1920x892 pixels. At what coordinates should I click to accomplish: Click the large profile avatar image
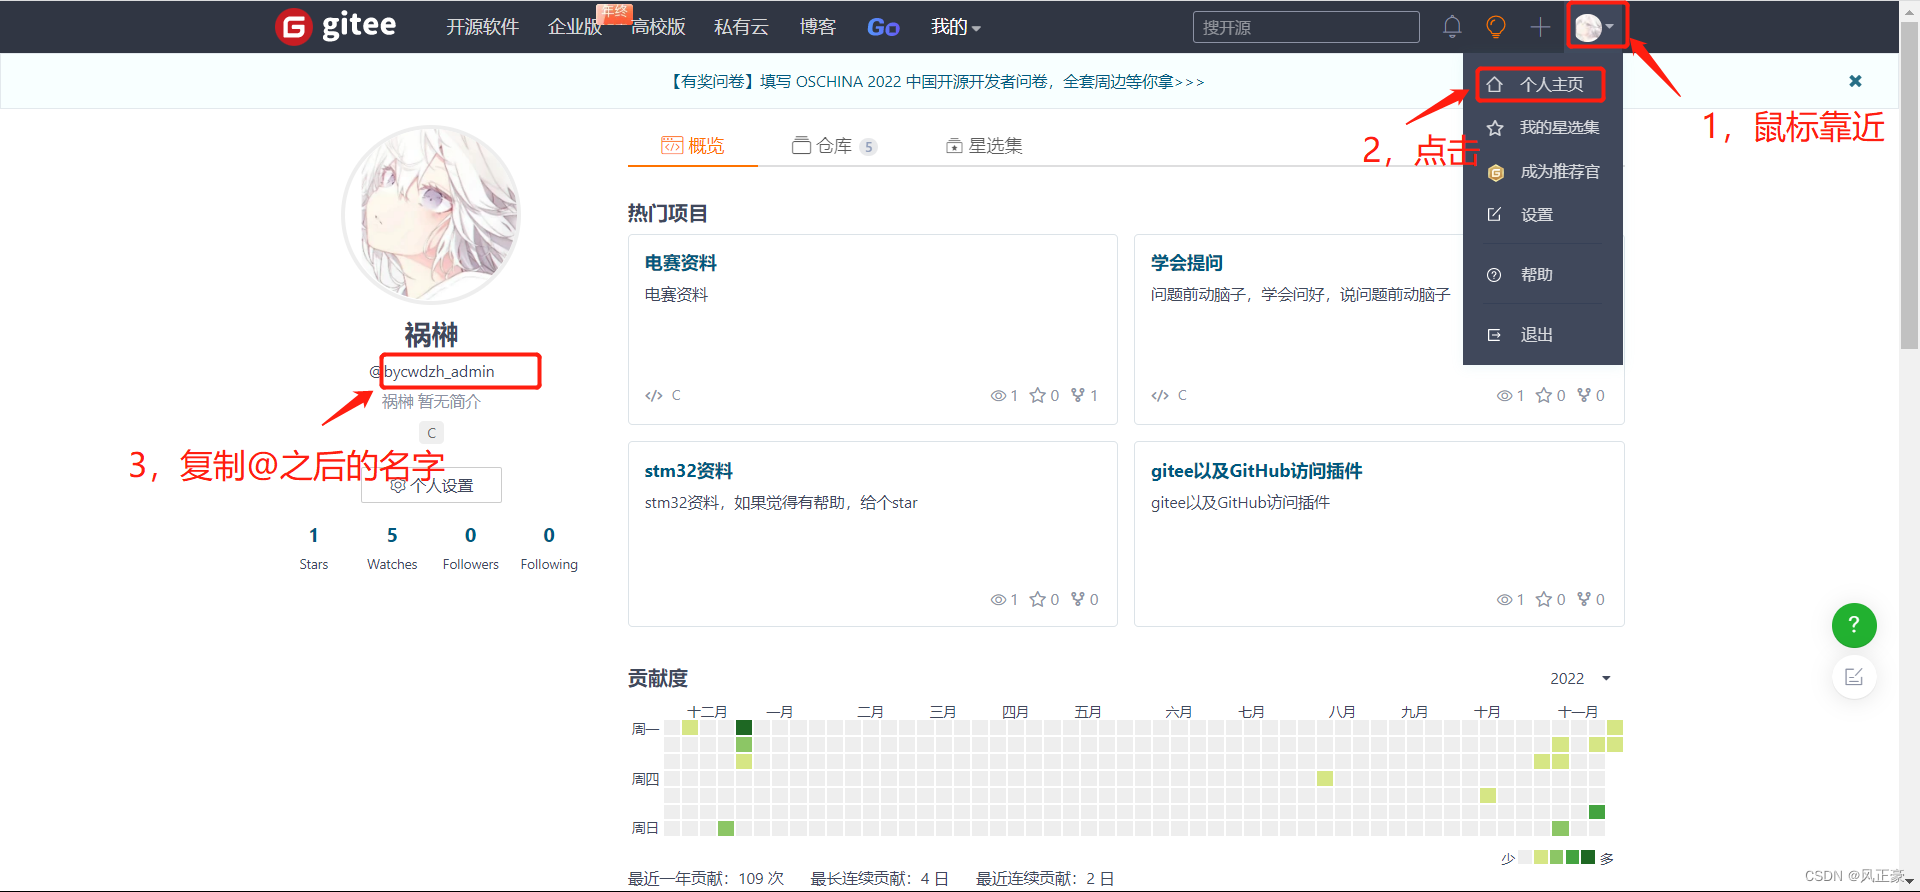coord(431,214)
